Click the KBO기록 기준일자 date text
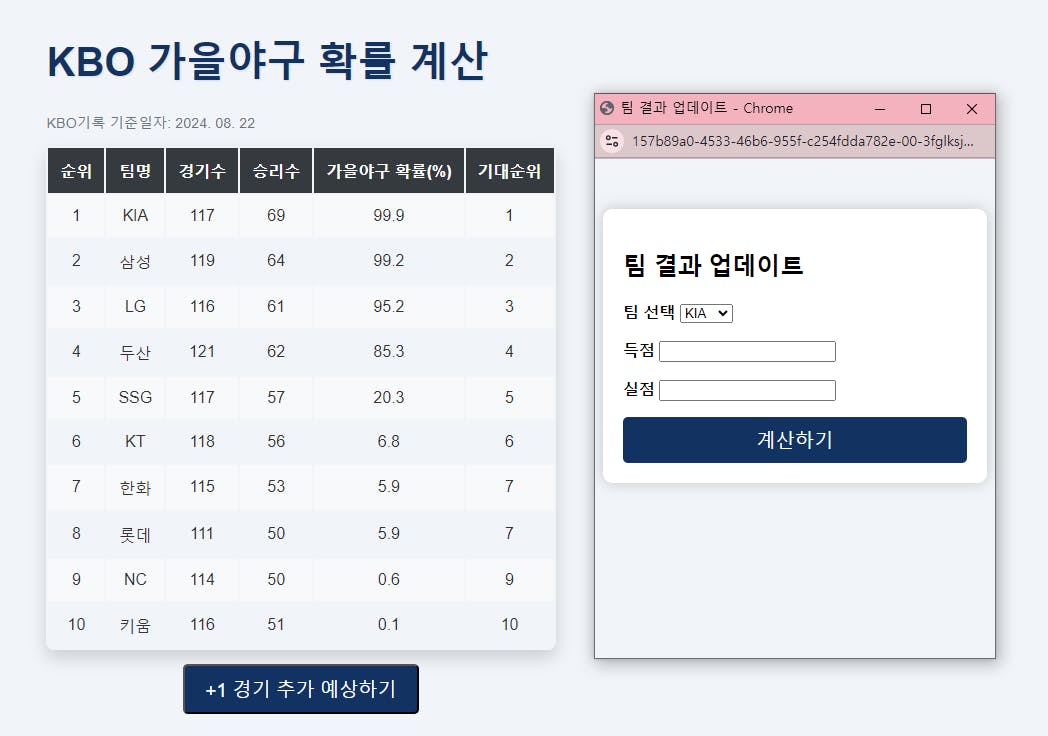 tap(151, 123)
